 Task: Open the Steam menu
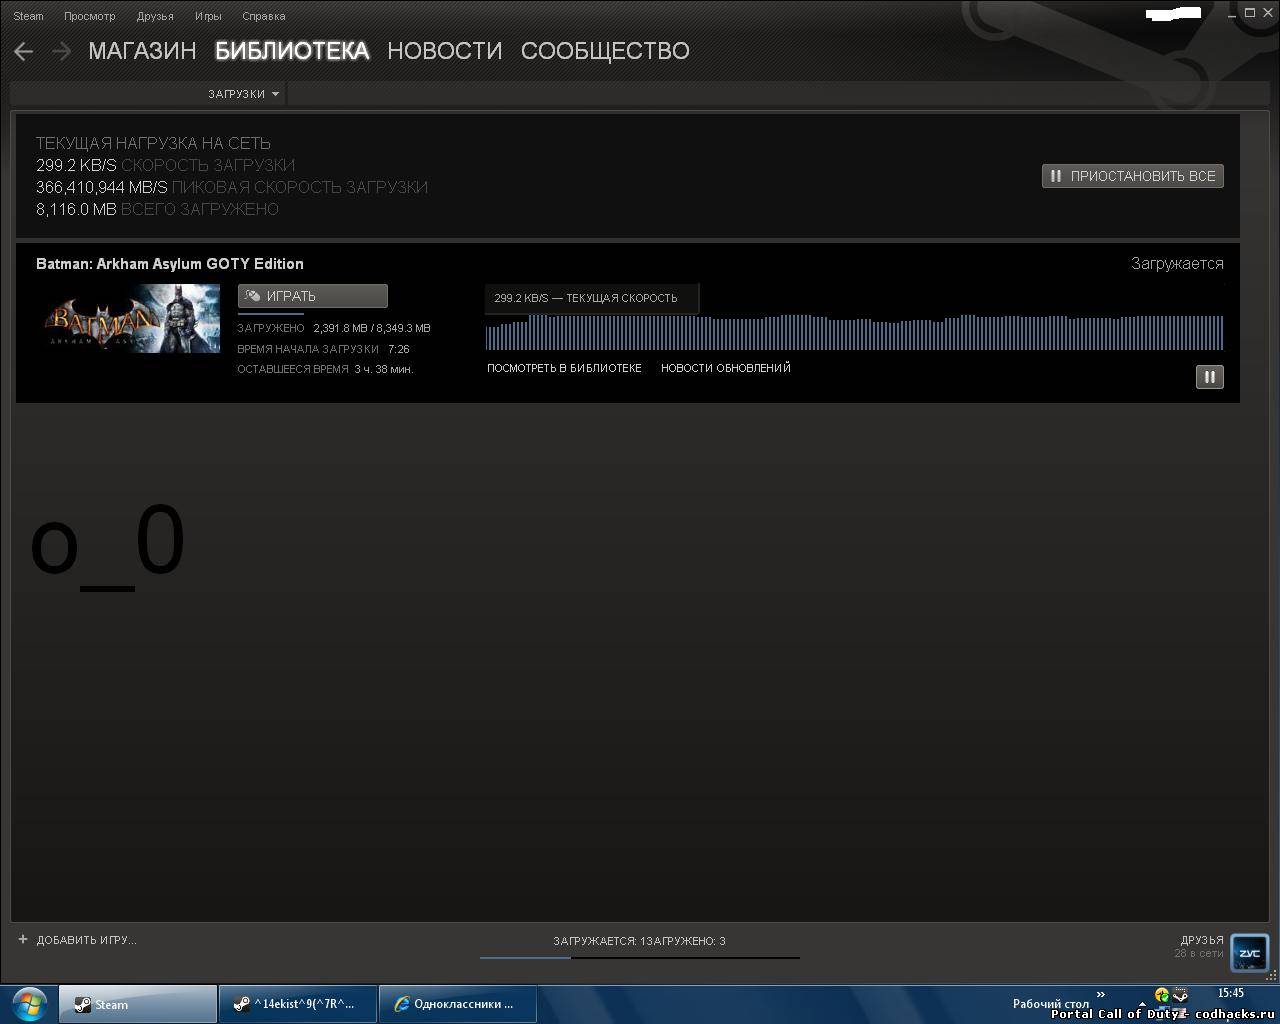28,16
